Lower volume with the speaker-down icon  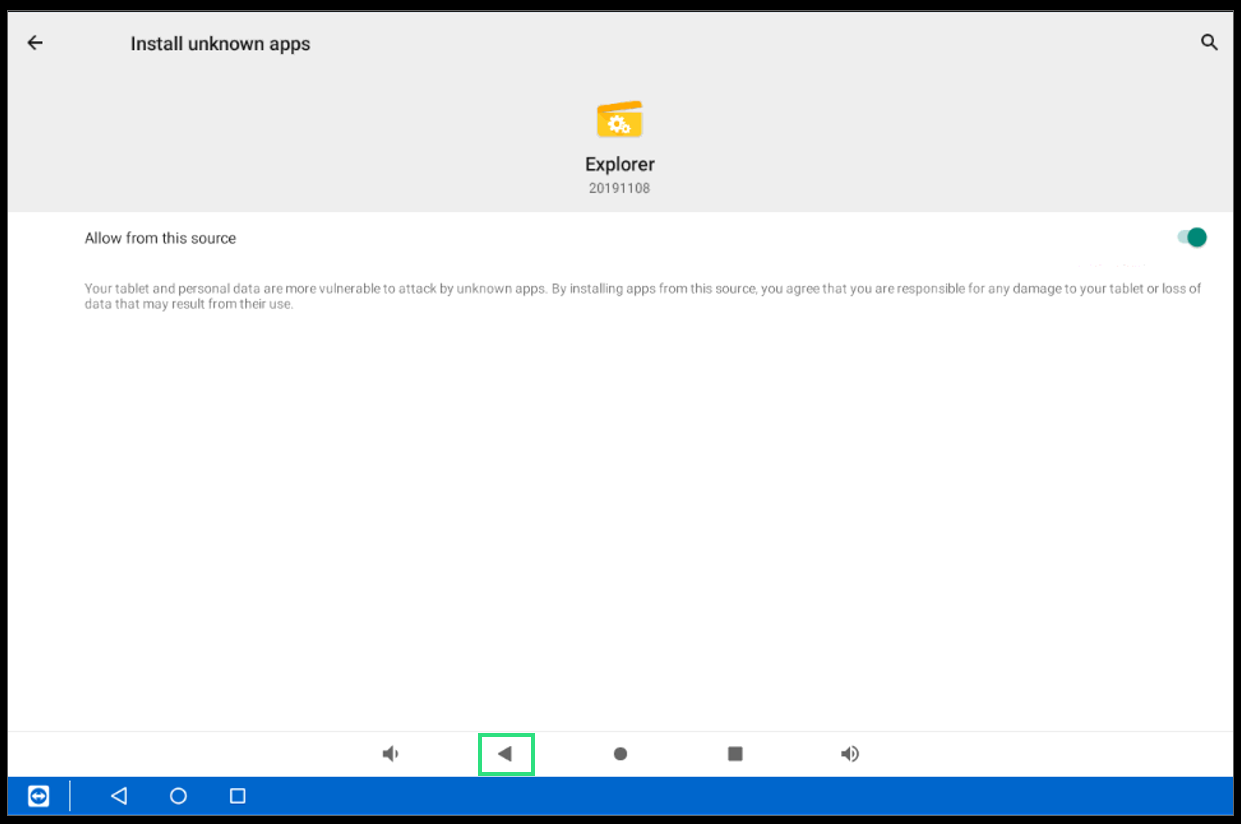pos(391,754)
